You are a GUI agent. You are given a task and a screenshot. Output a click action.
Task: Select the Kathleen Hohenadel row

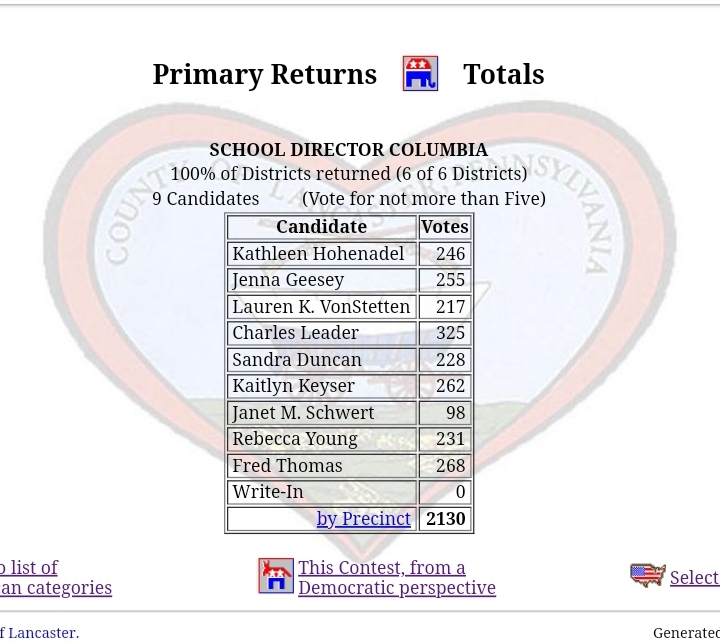click(x=318, y=254)
